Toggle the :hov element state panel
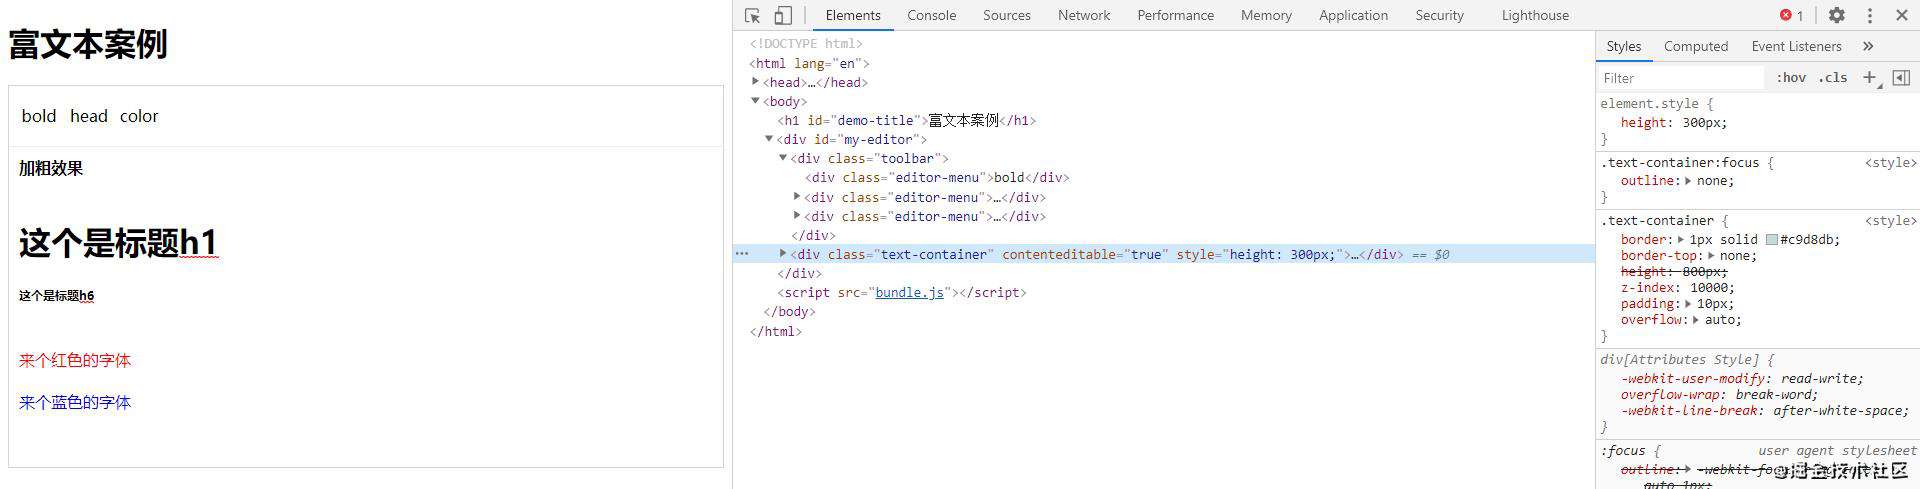Screen dimensions: 1920x489 tap(1791, 78)
